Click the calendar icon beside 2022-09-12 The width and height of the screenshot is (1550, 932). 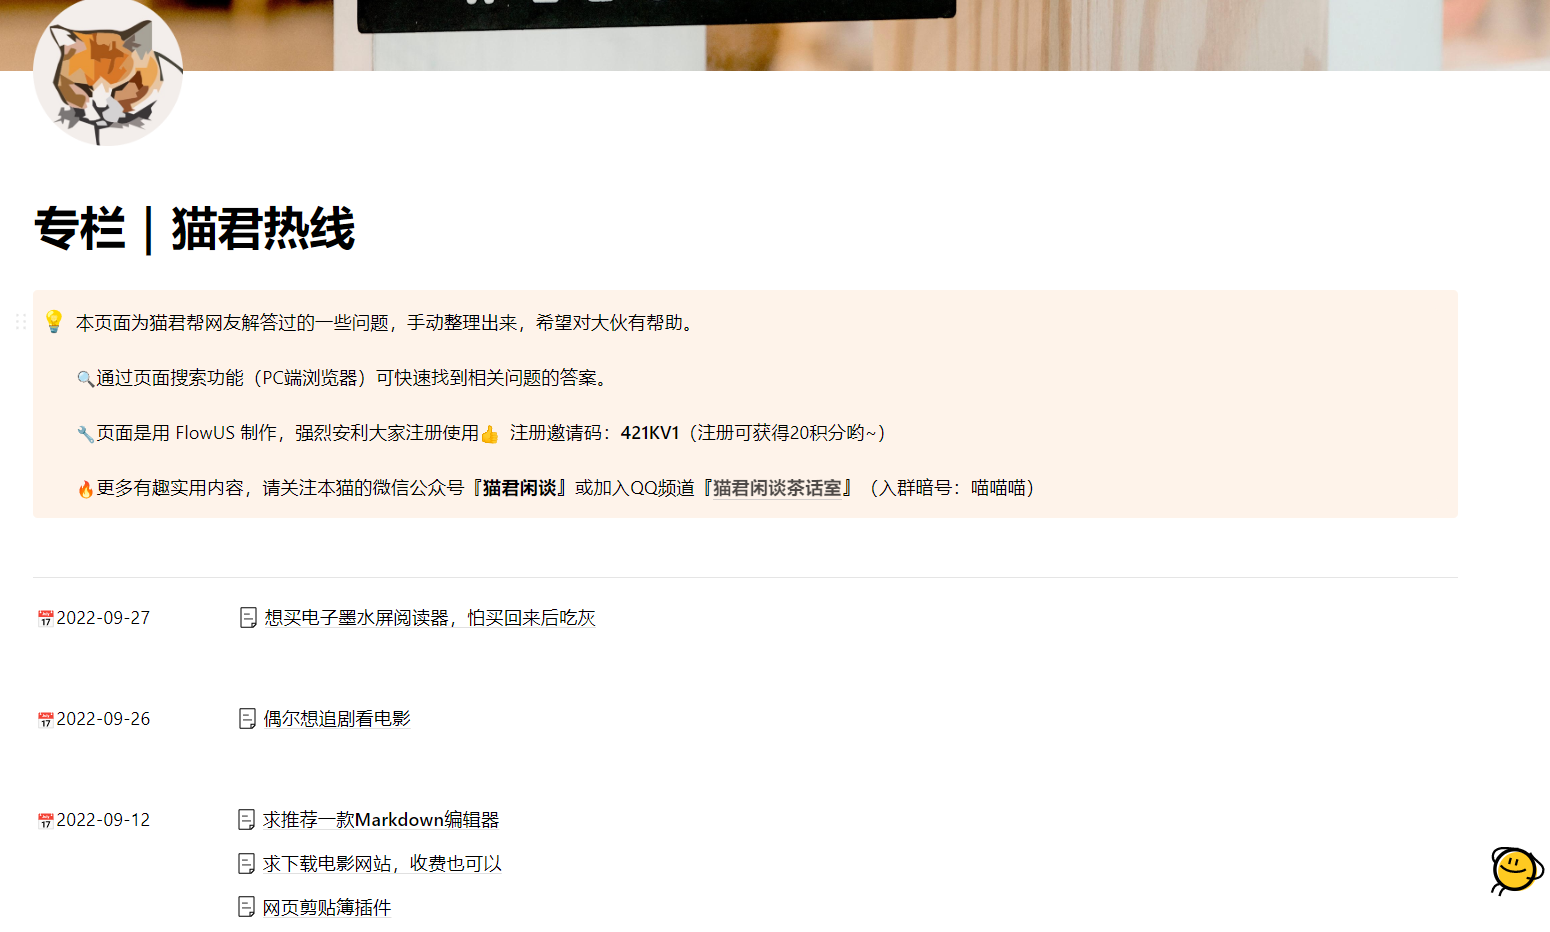point(45,821)
